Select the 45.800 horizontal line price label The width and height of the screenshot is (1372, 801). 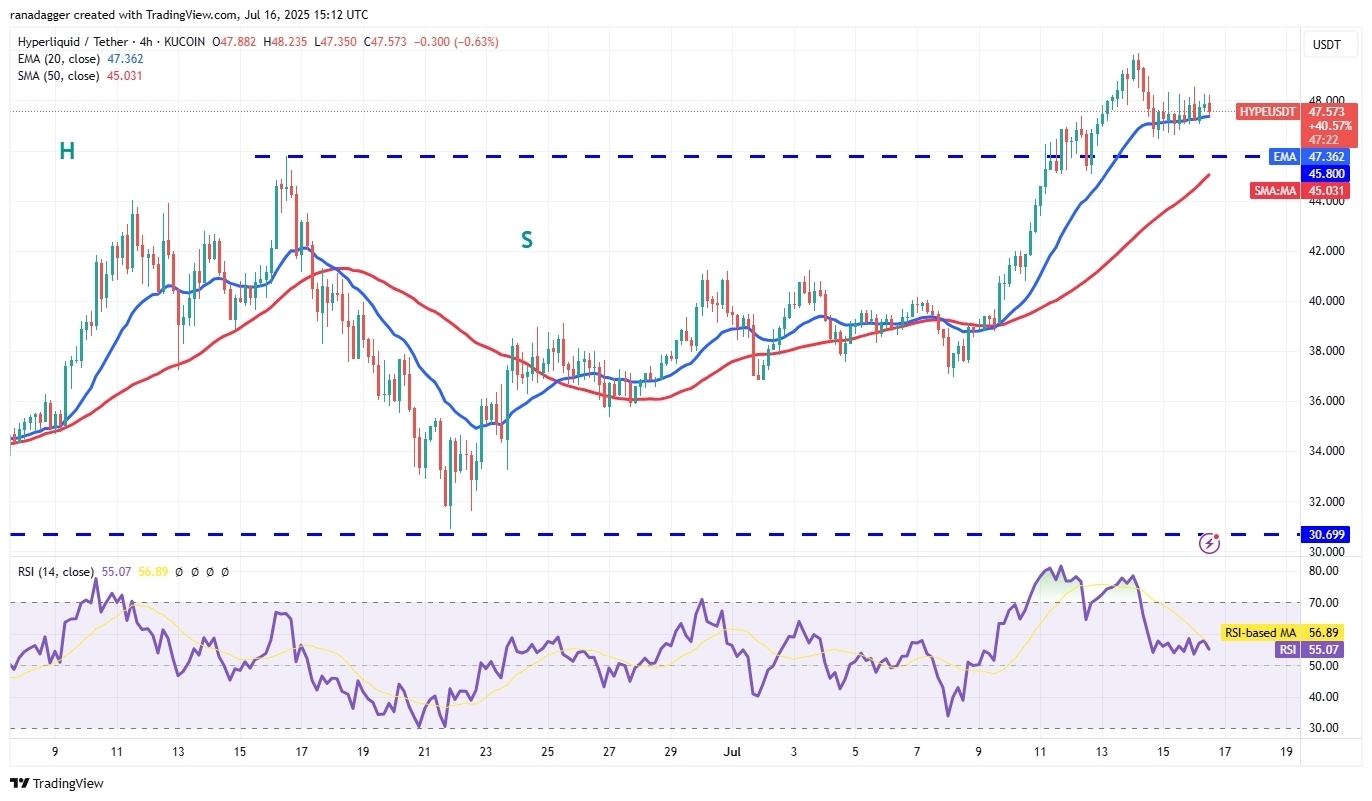(x=1328, y=173)
